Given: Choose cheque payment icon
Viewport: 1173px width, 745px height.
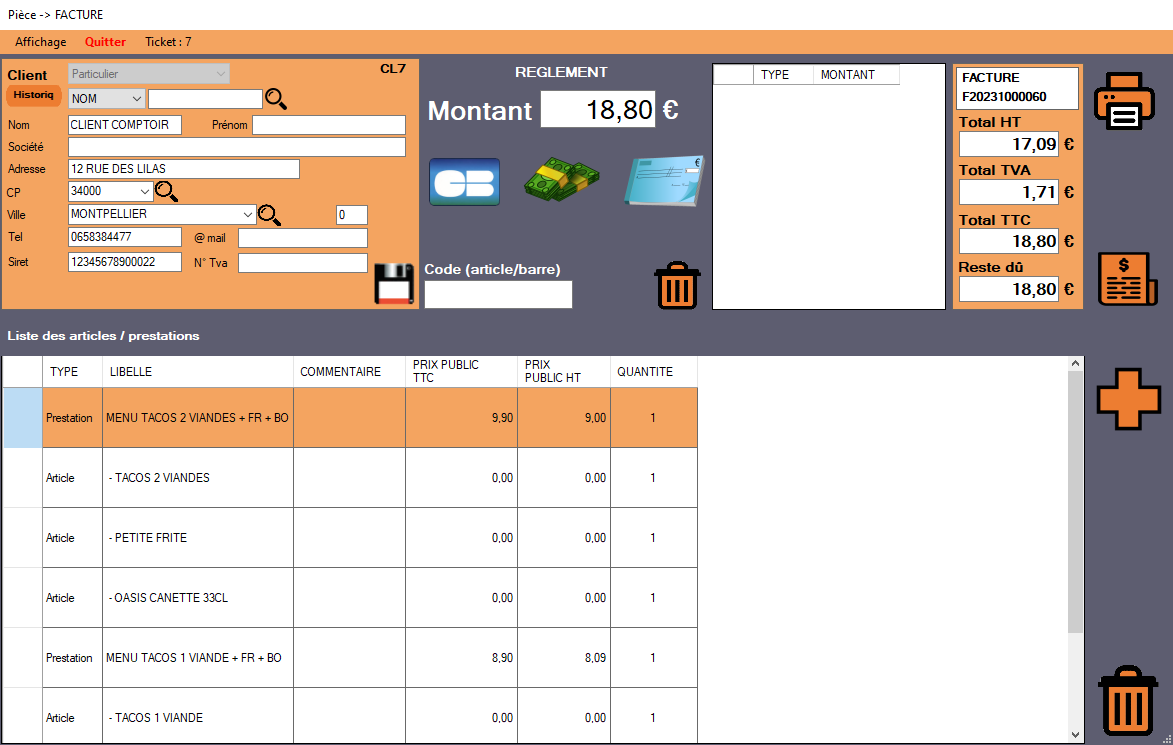Looking at the screenshot, I should 664,181.
